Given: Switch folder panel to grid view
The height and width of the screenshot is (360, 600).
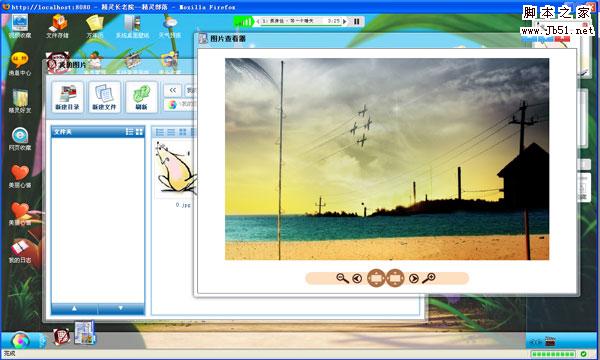Looking at the screenshot, I should click(x=139, y=132).
